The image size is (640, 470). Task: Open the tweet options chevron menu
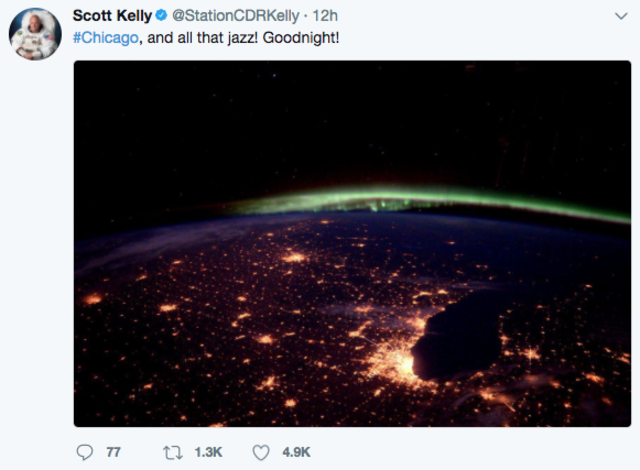coord(619,16)
